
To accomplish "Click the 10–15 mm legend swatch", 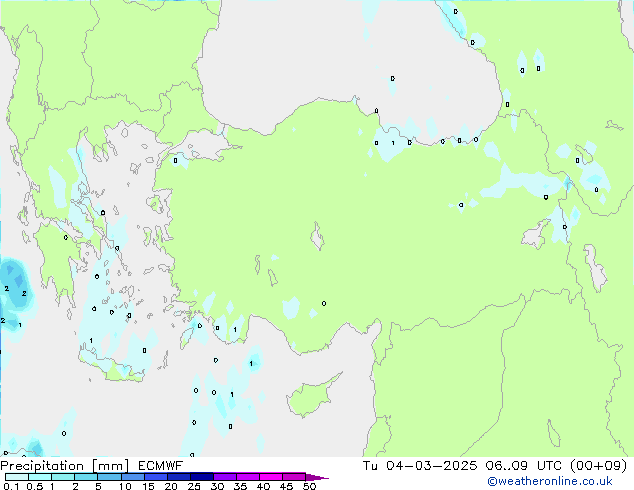I will tap(132, 477).
